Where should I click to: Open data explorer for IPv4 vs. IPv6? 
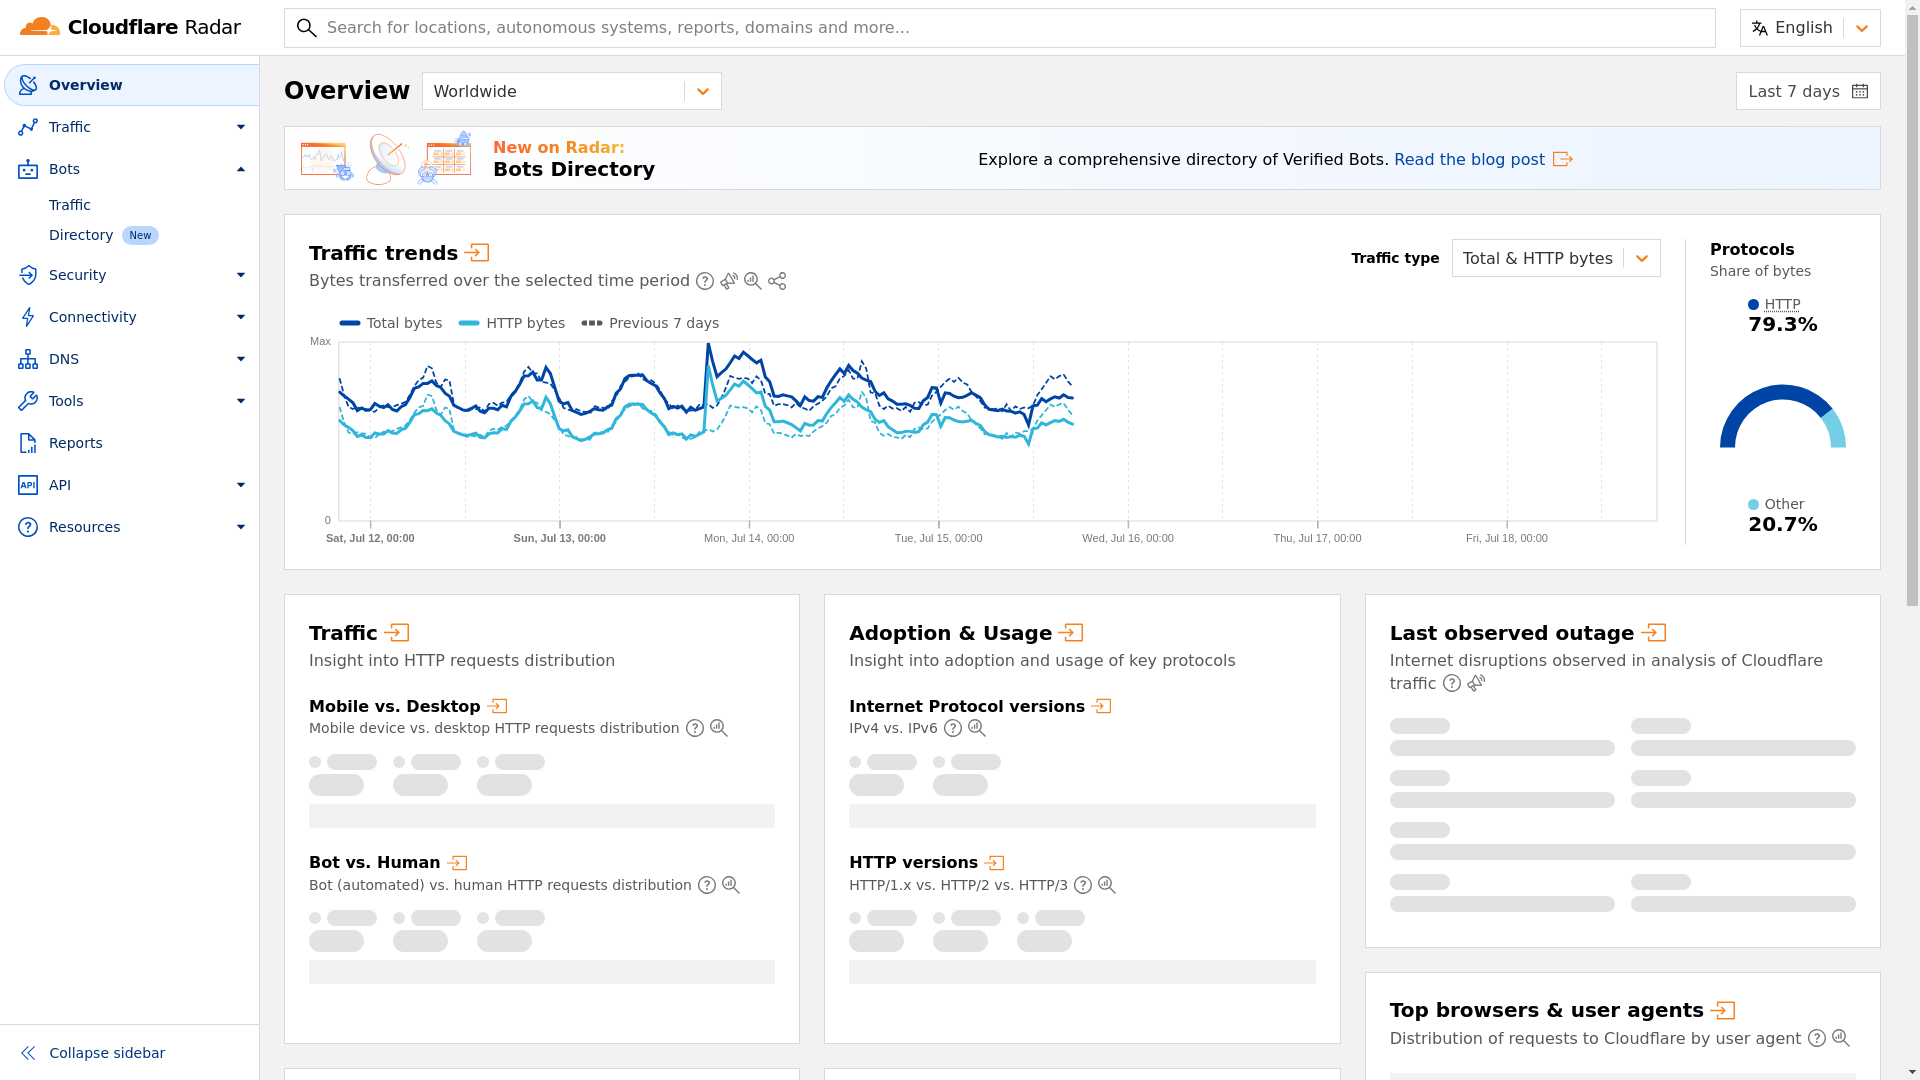[x=977, y=728]
